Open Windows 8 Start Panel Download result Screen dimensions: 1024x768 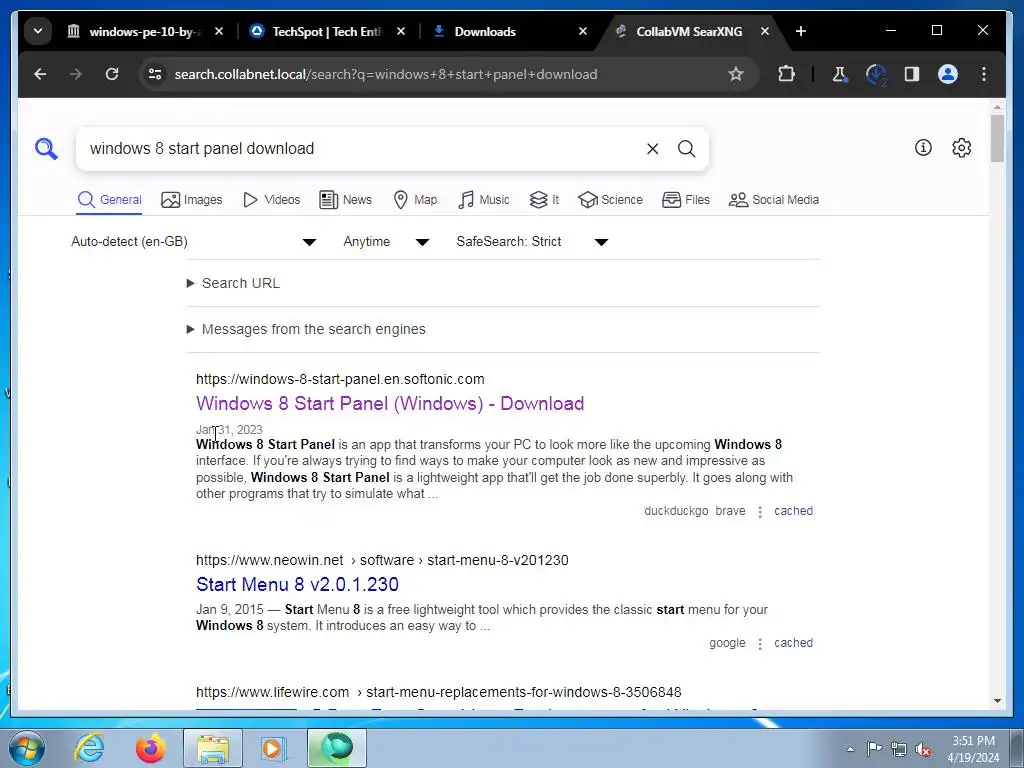390,404
